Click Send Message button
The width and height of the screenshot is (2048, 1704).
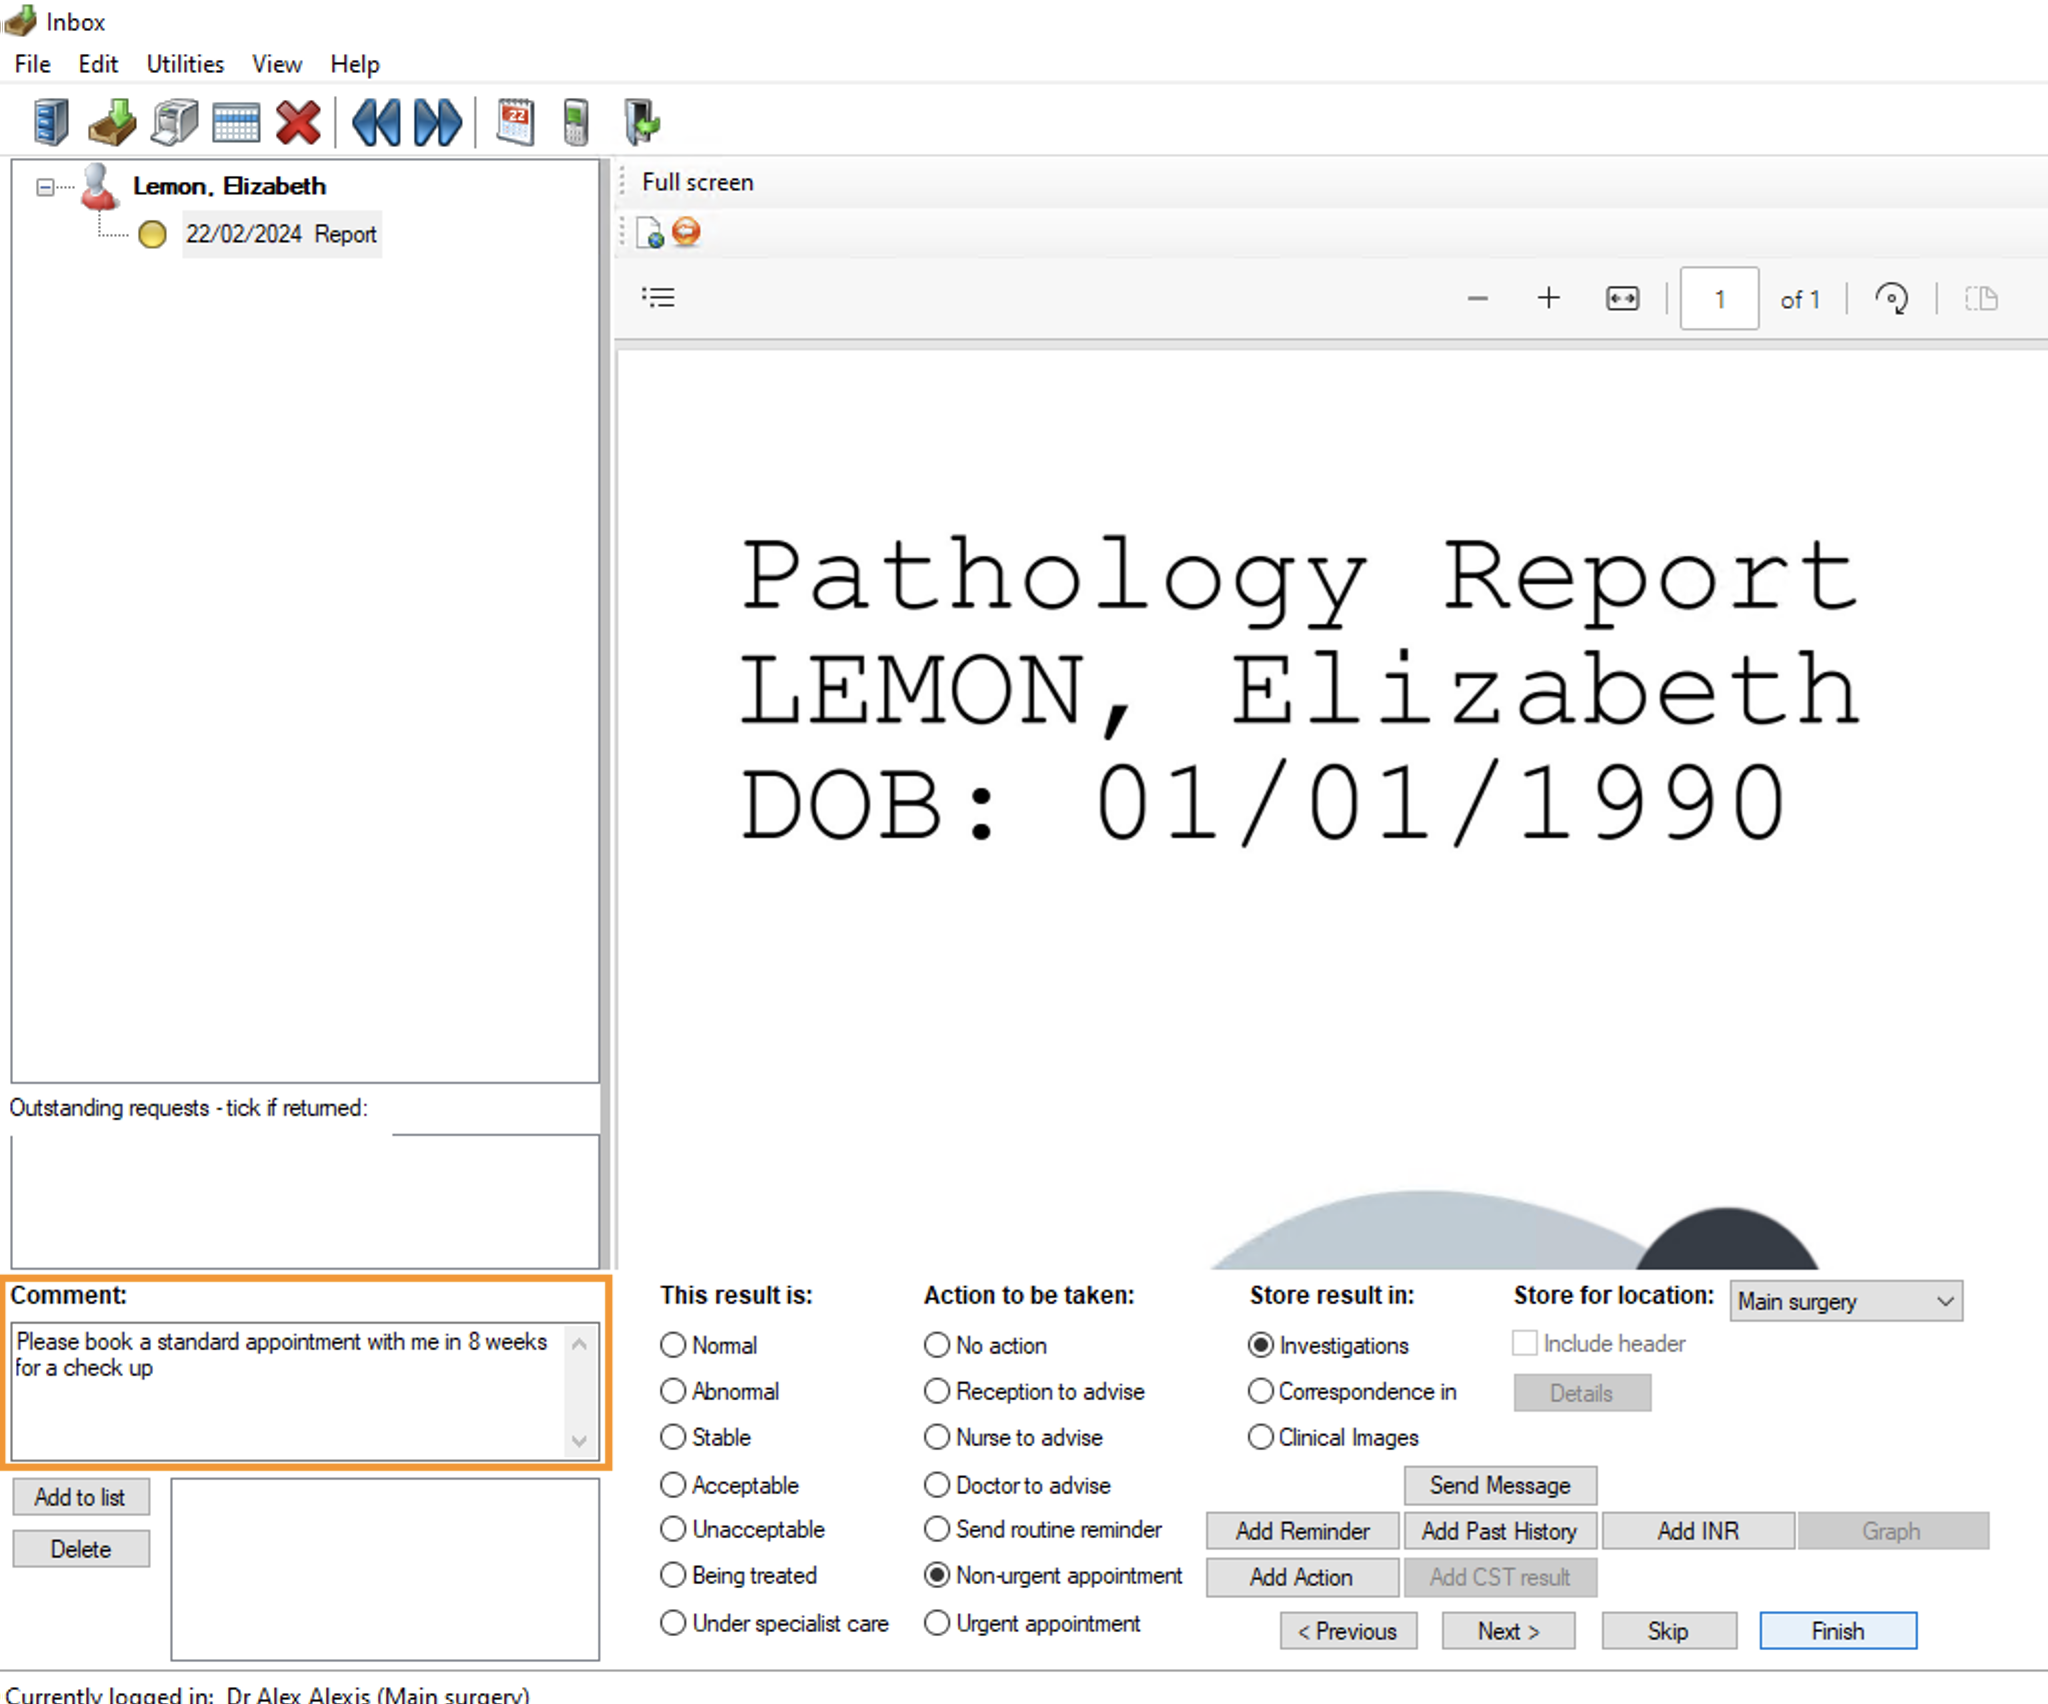[1500, 1485]
